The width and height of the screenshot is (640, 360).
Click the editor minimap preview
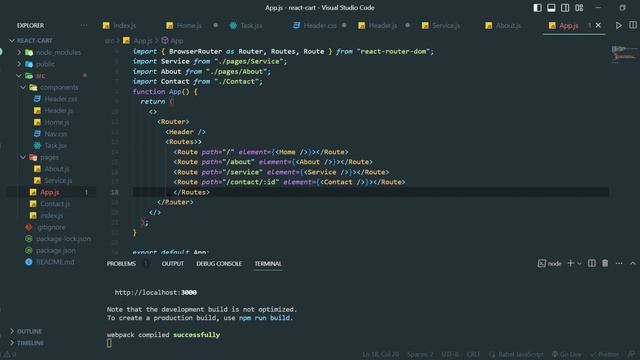pyautogui.click(x=624, y=53)
